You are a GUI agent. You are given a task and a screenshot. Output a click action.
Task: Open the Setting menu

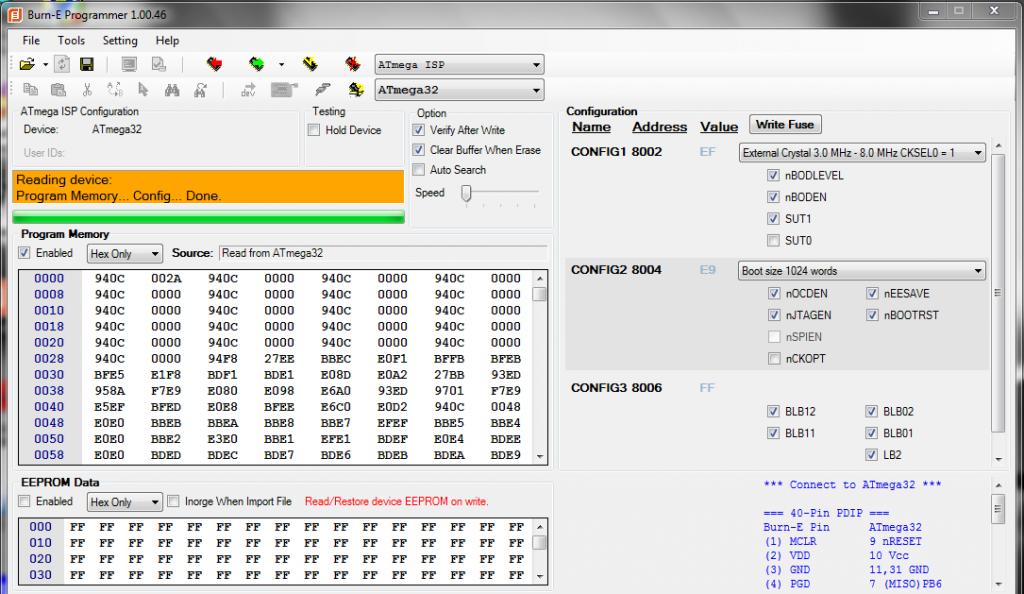(x=120, y=41)
